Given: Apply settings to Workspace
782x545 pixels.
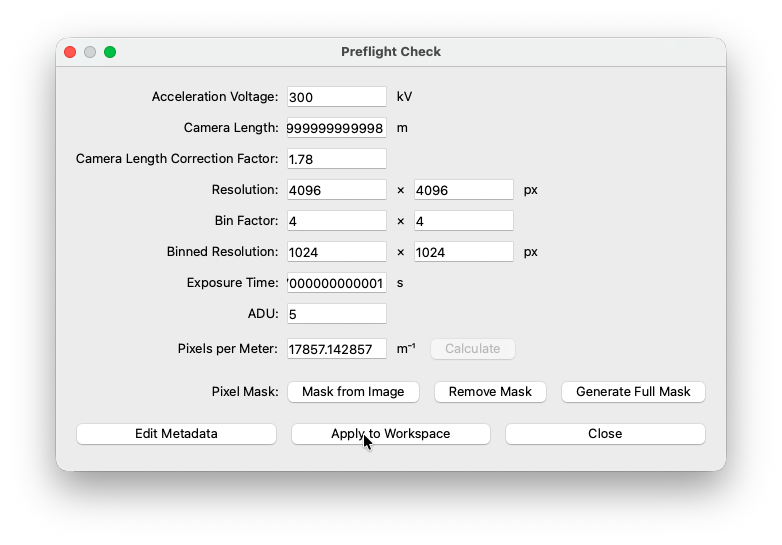Looking at the screenshot, I should click(x=391, y=434).
